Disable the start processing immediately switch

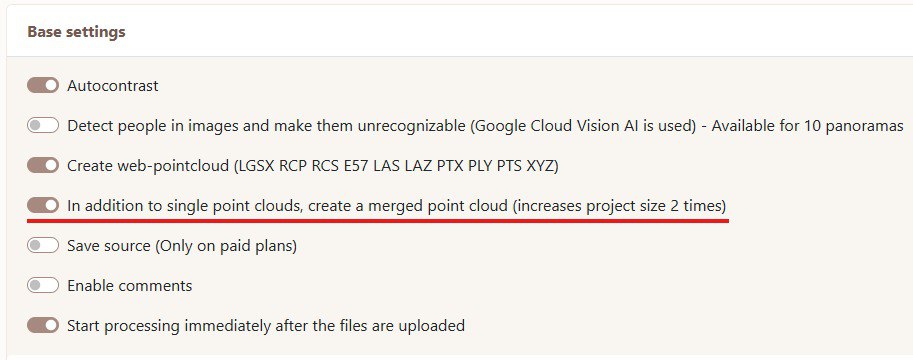[x=43, y=325]
